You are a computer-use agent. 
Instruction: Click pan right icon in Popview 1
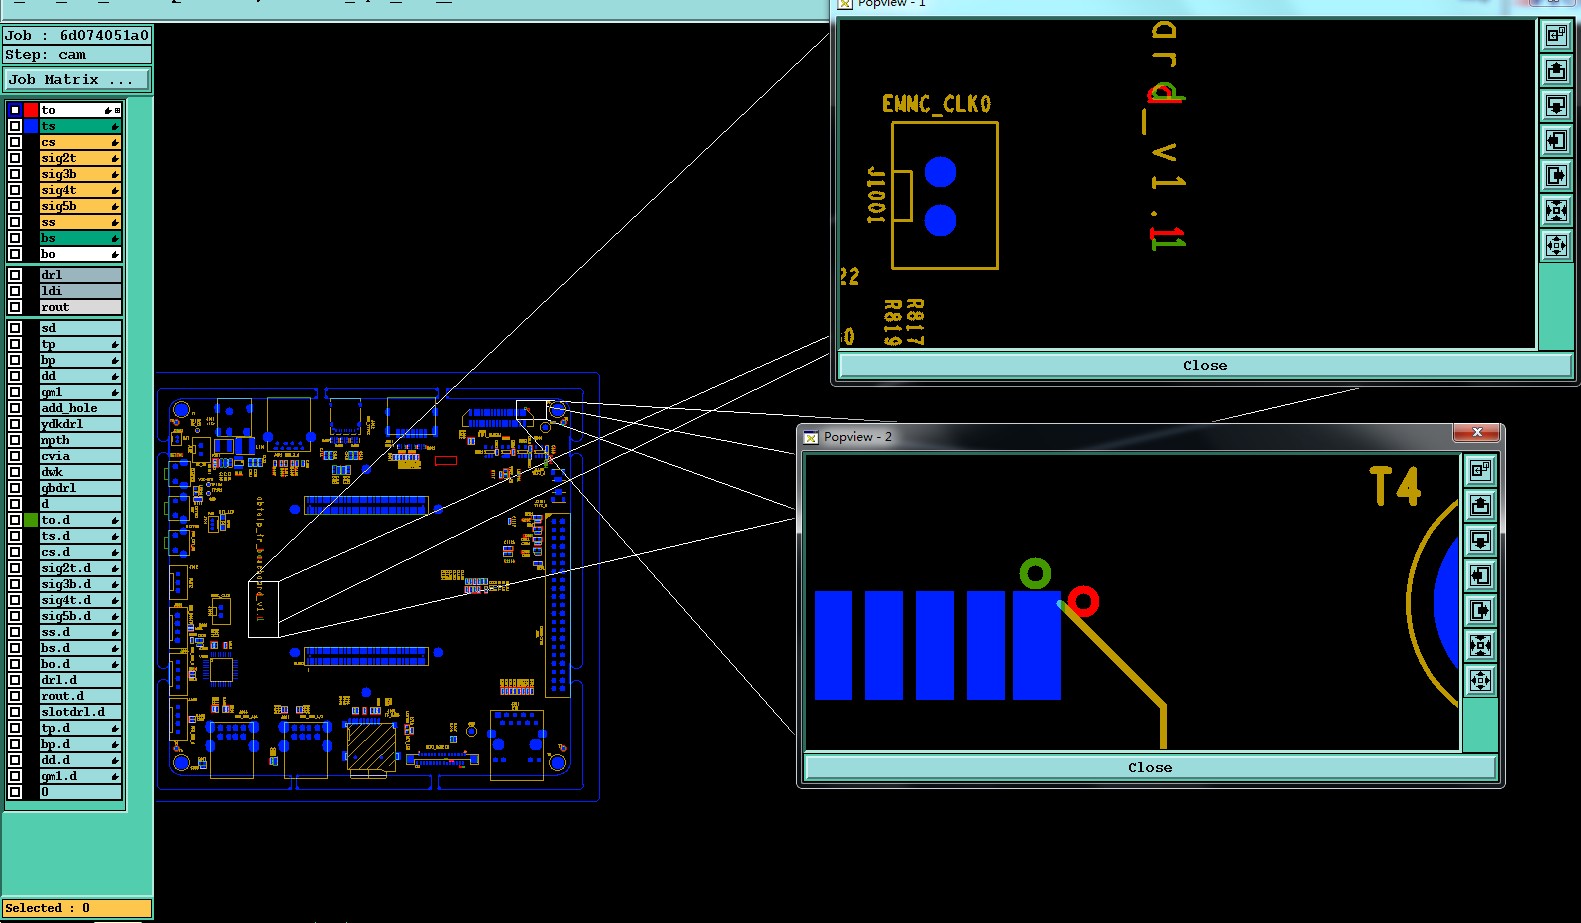[1556, 175]
